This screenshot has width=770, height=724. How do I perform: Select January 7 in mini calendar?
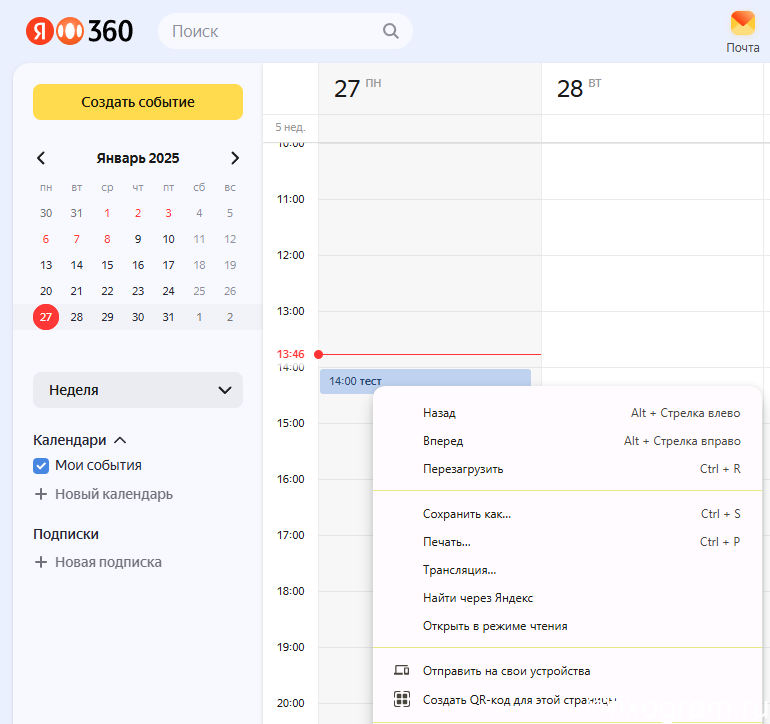77,239
